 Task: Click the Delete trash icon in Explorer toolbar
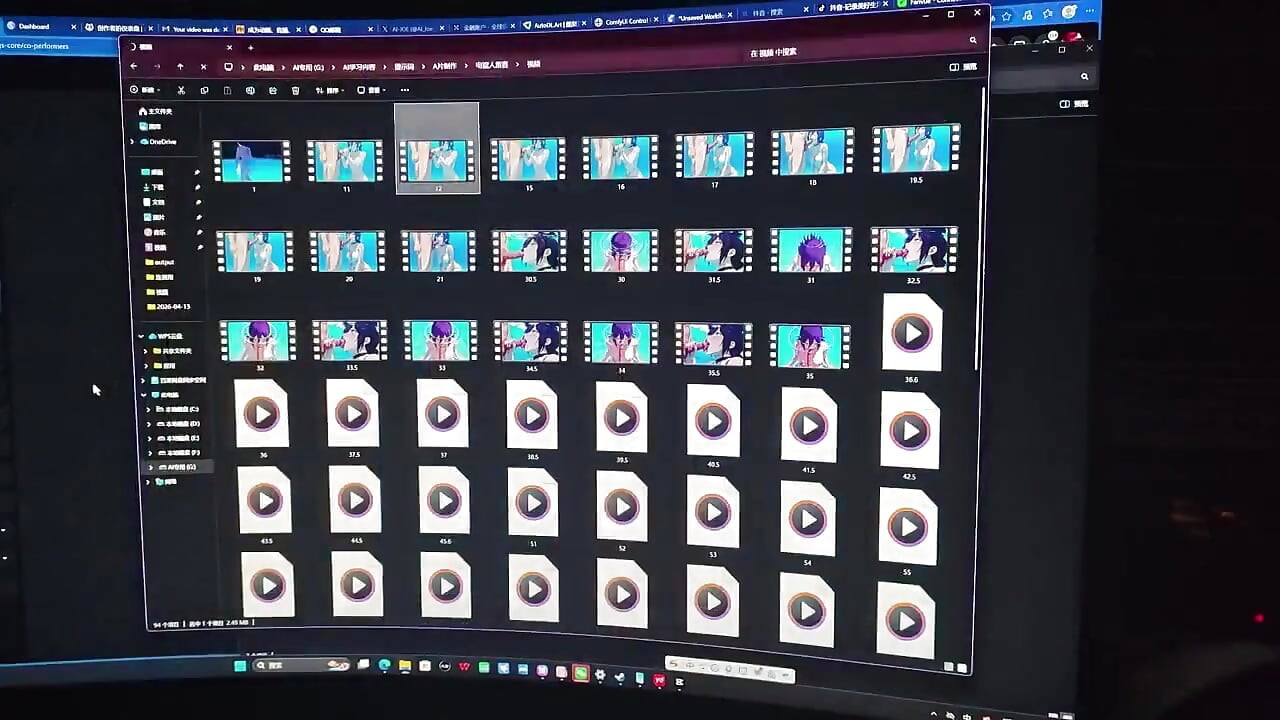[x=295, y=90]
